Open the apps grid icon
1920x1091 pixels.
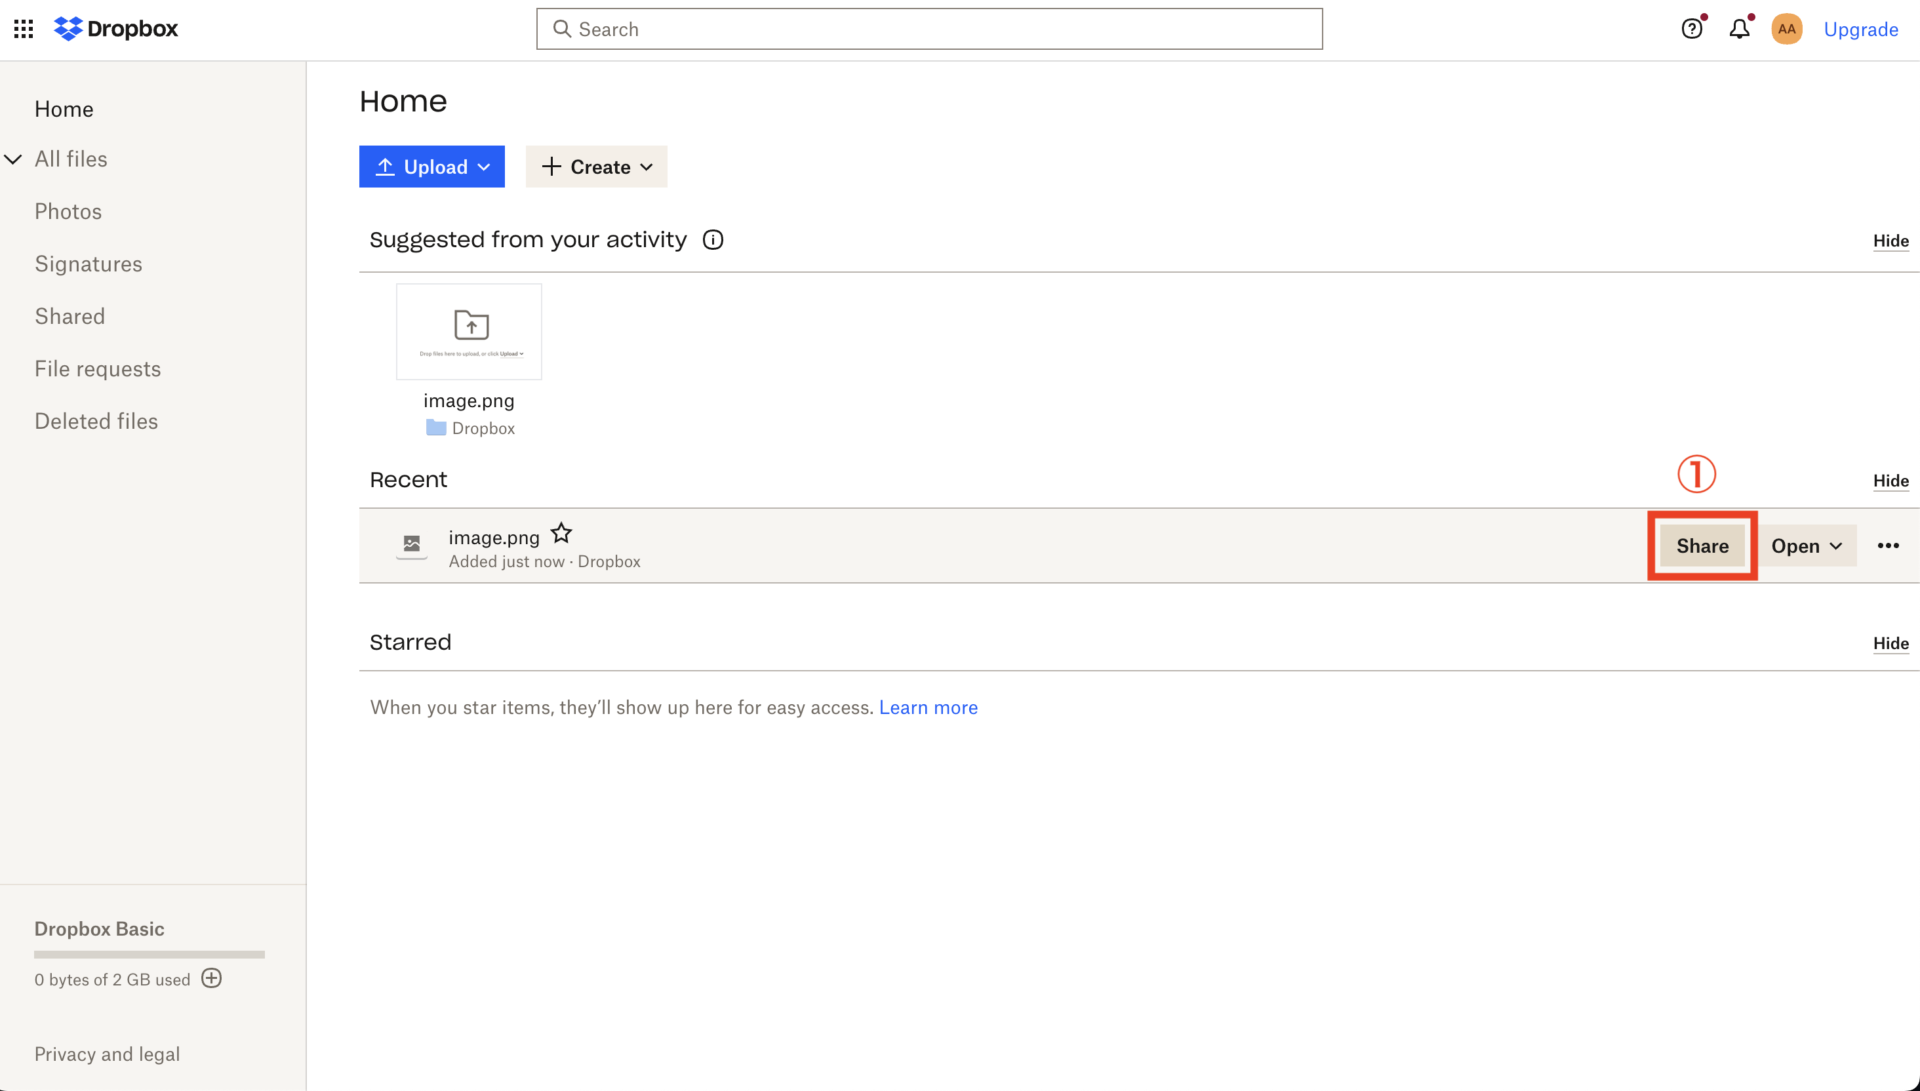pos(22,28)
